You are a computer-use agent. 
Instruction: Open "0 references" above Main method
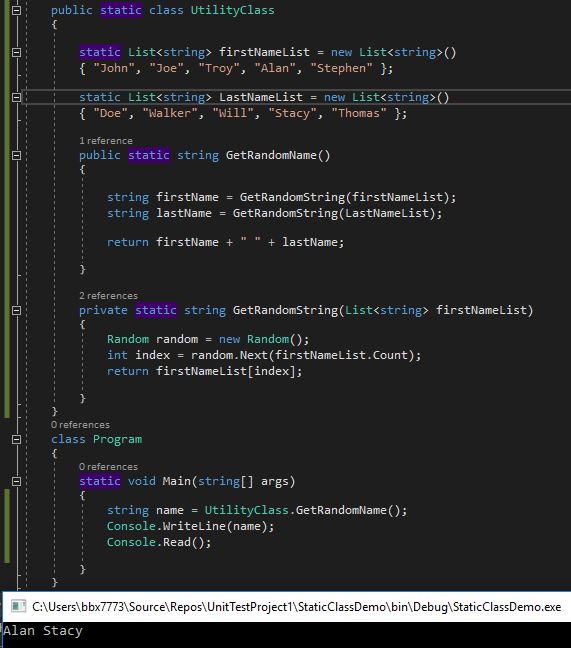coord(108,467)
